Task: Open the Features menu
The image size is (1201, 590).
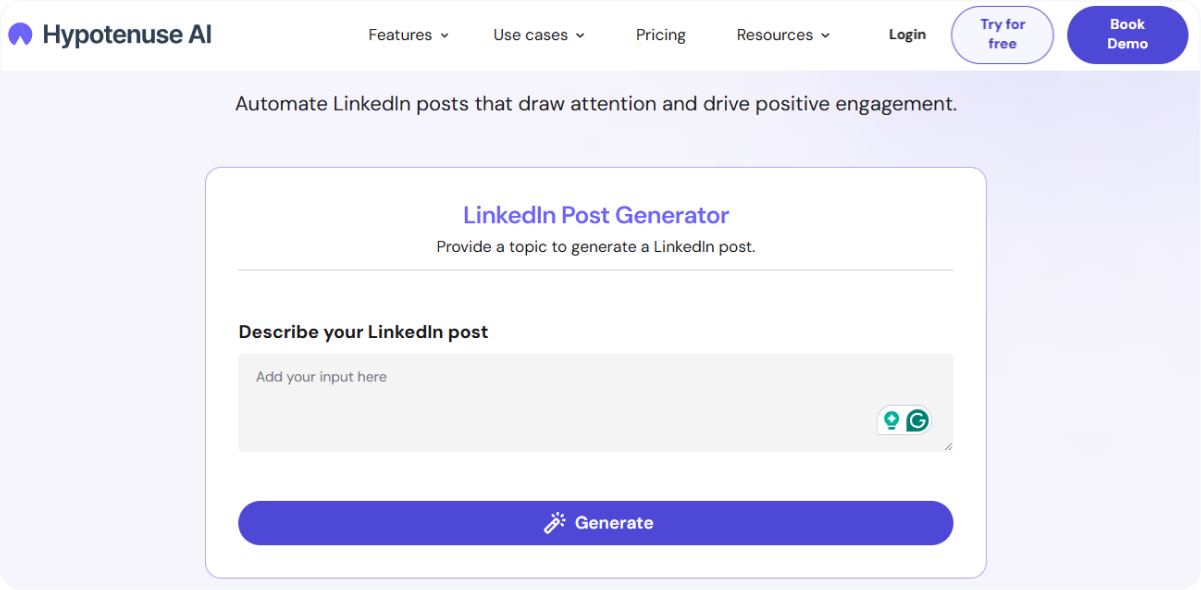Action: point(400,35)
